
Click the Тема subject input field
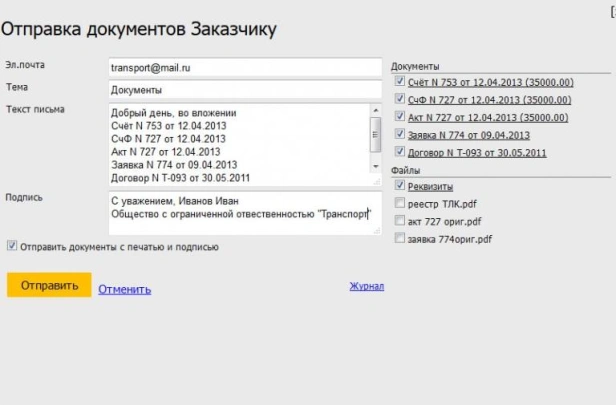245,90
